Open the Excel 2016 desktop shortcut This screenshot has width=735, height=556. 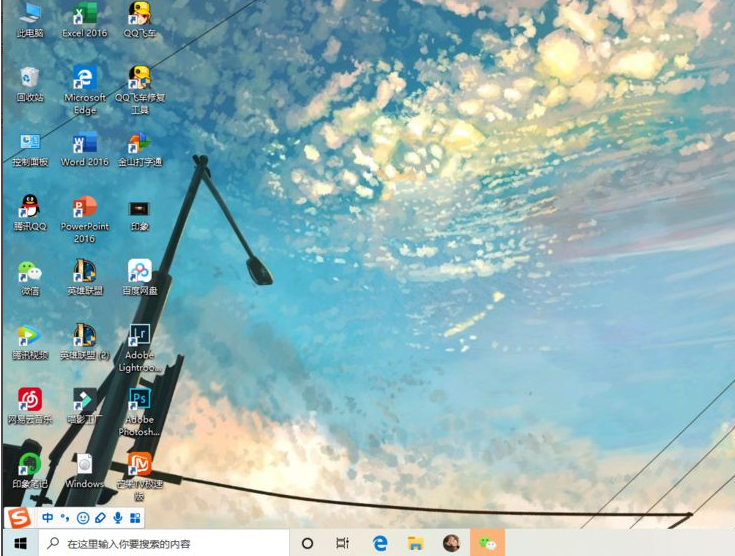tap(85, 15)
